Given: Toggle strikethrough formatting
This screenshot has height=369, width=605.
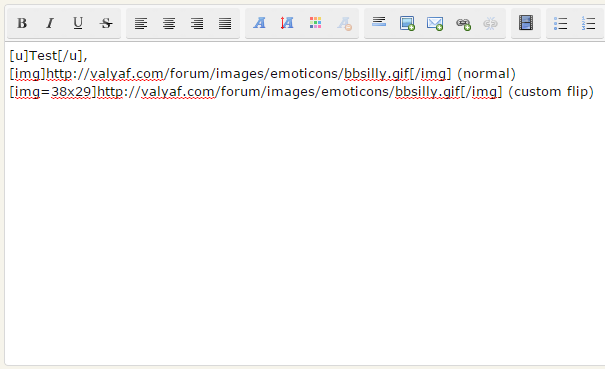Looking at the screenshot, I should tap(106, 23).
